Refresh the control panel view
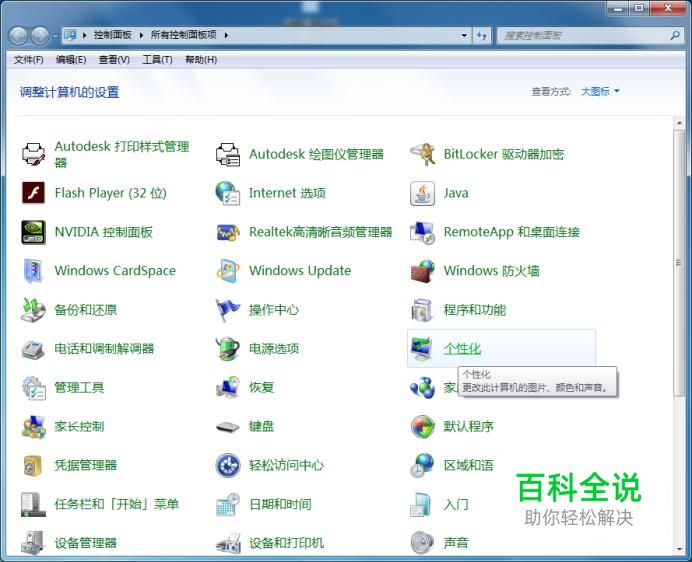The width and height of the screenshot is (692, 562). pyautogui.click(x=481, y=35)
